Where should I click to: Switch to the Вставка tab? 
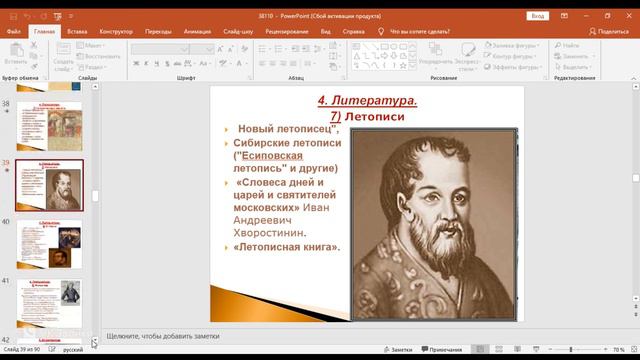point(77,31)
